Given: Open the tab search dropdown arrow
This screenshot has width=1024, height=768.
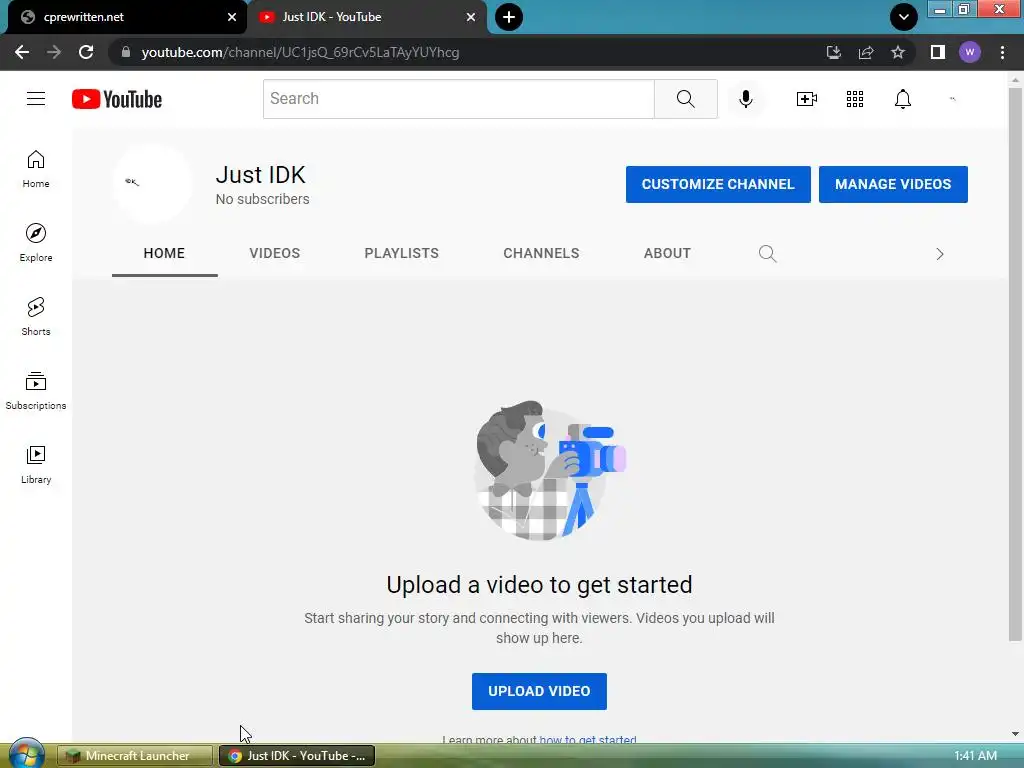Looking at the screenshot, I should point(904,17).
